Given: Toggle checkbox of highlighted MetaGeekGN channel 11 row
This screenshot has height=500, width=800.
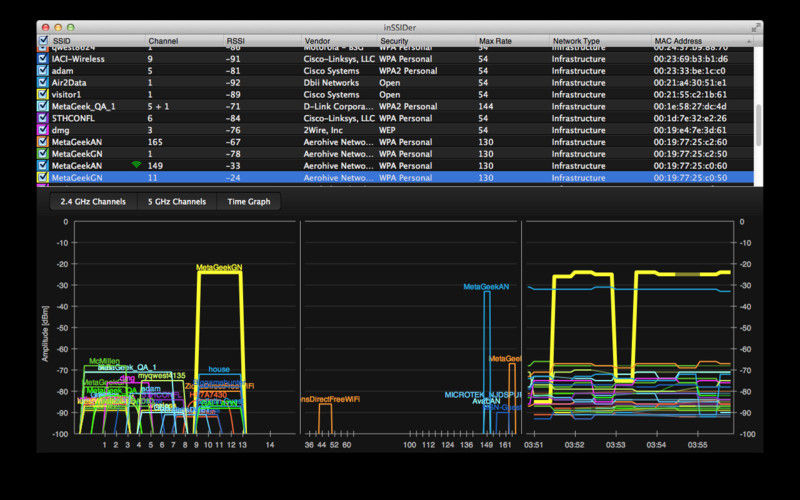Looking at the screenshot, I should point(43,178).
